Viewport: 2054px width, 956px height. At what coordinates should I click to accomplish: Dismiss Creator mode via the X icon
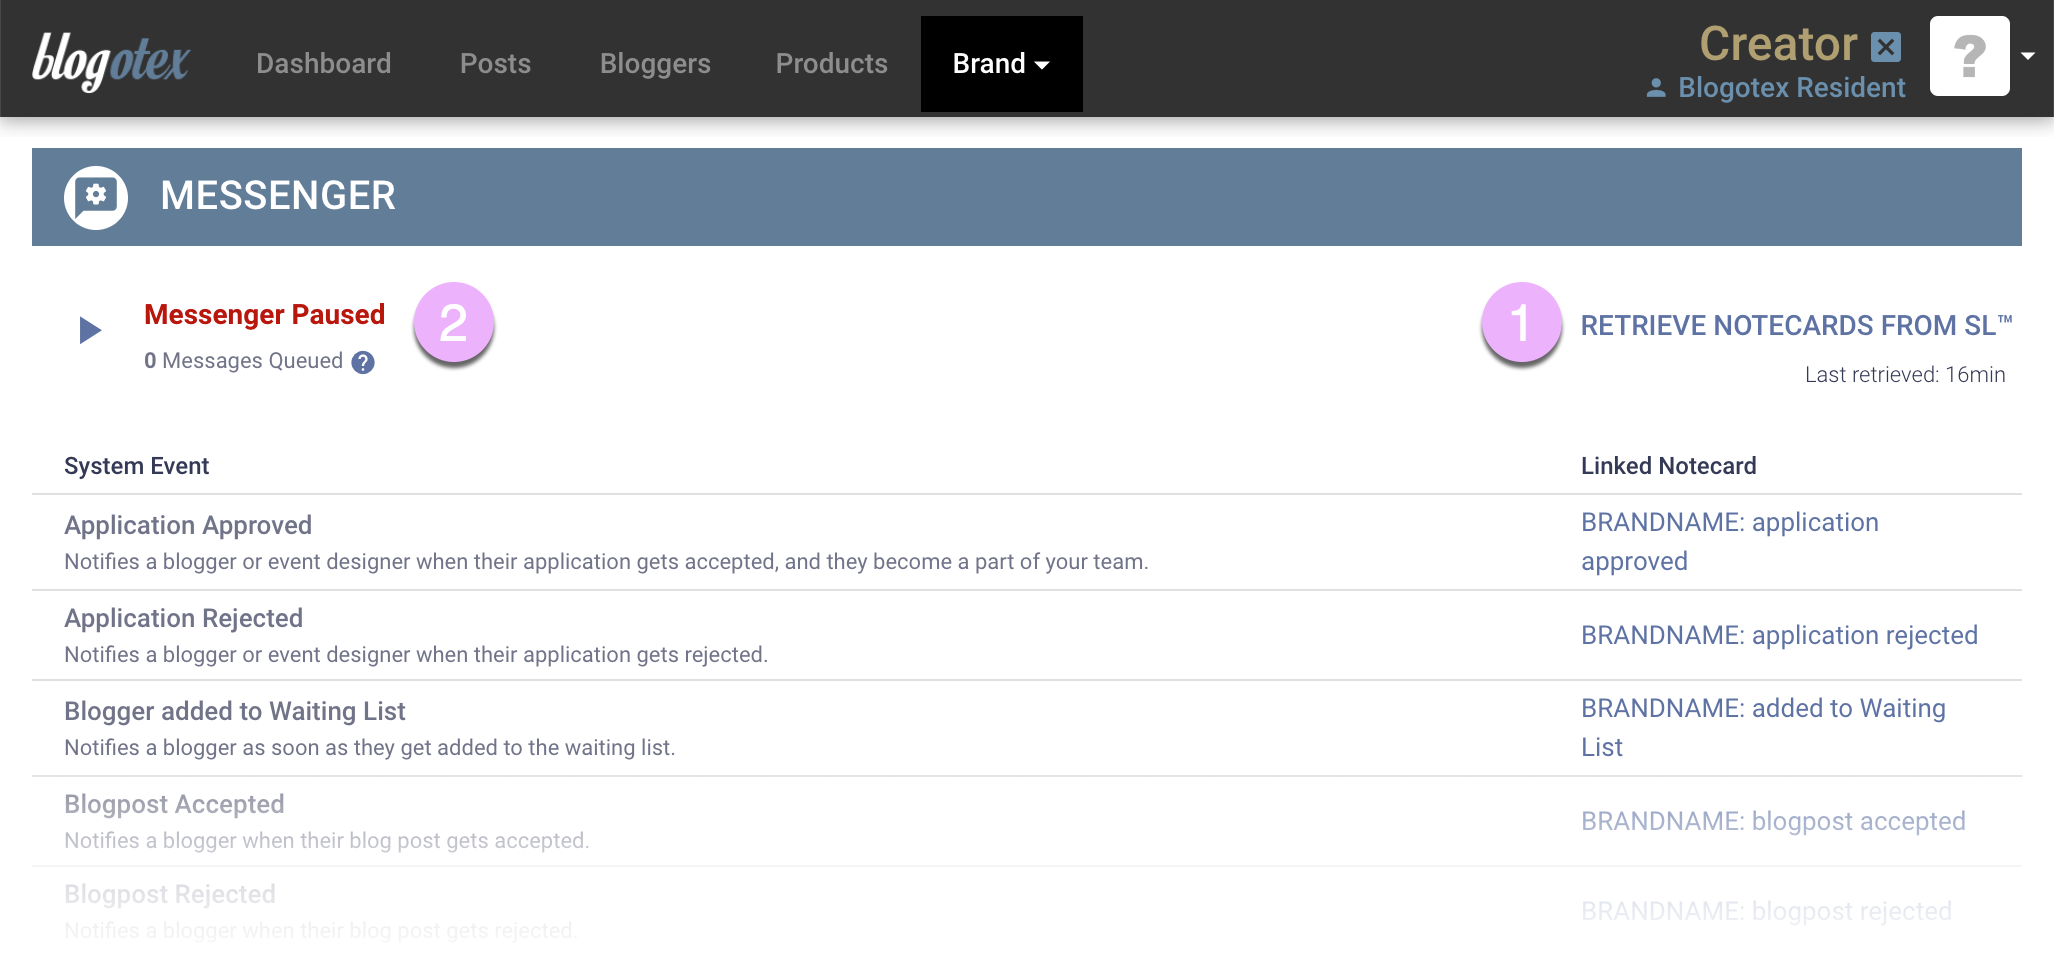1885,46
